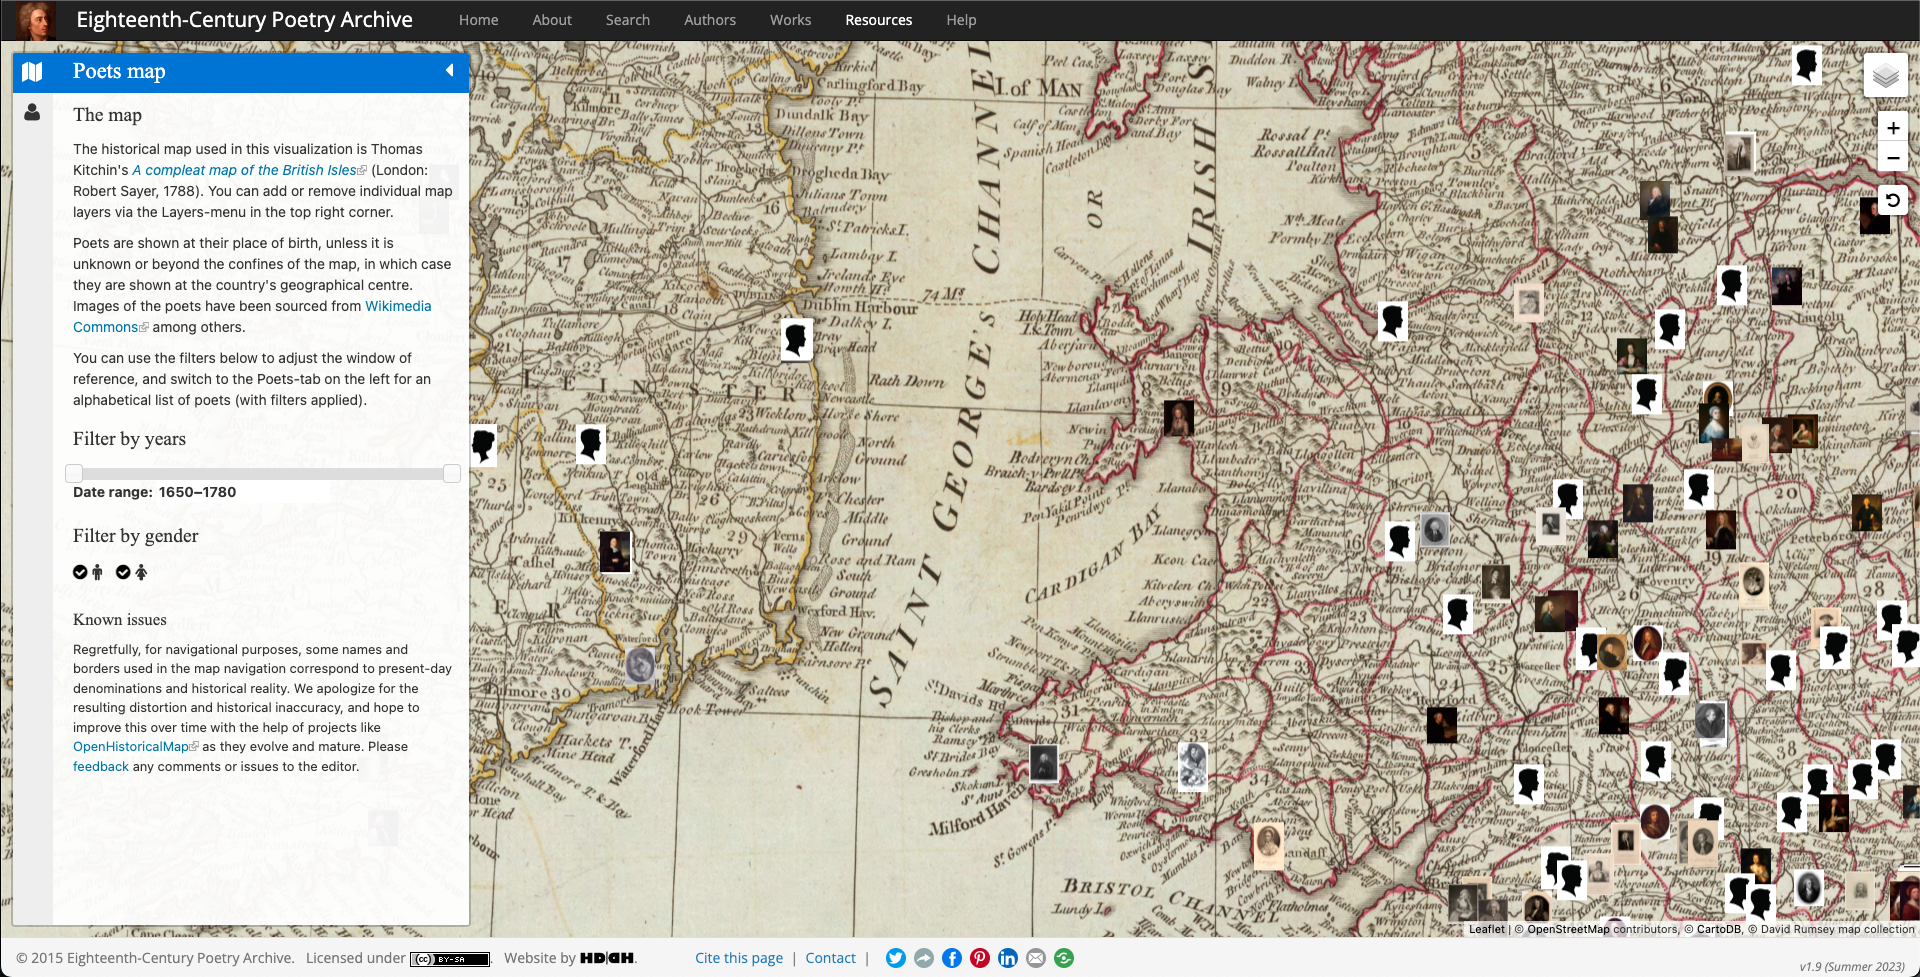Click 'Date range: 1650–1780' text
Screen dimensions: 1920x977
pos(155,492)
